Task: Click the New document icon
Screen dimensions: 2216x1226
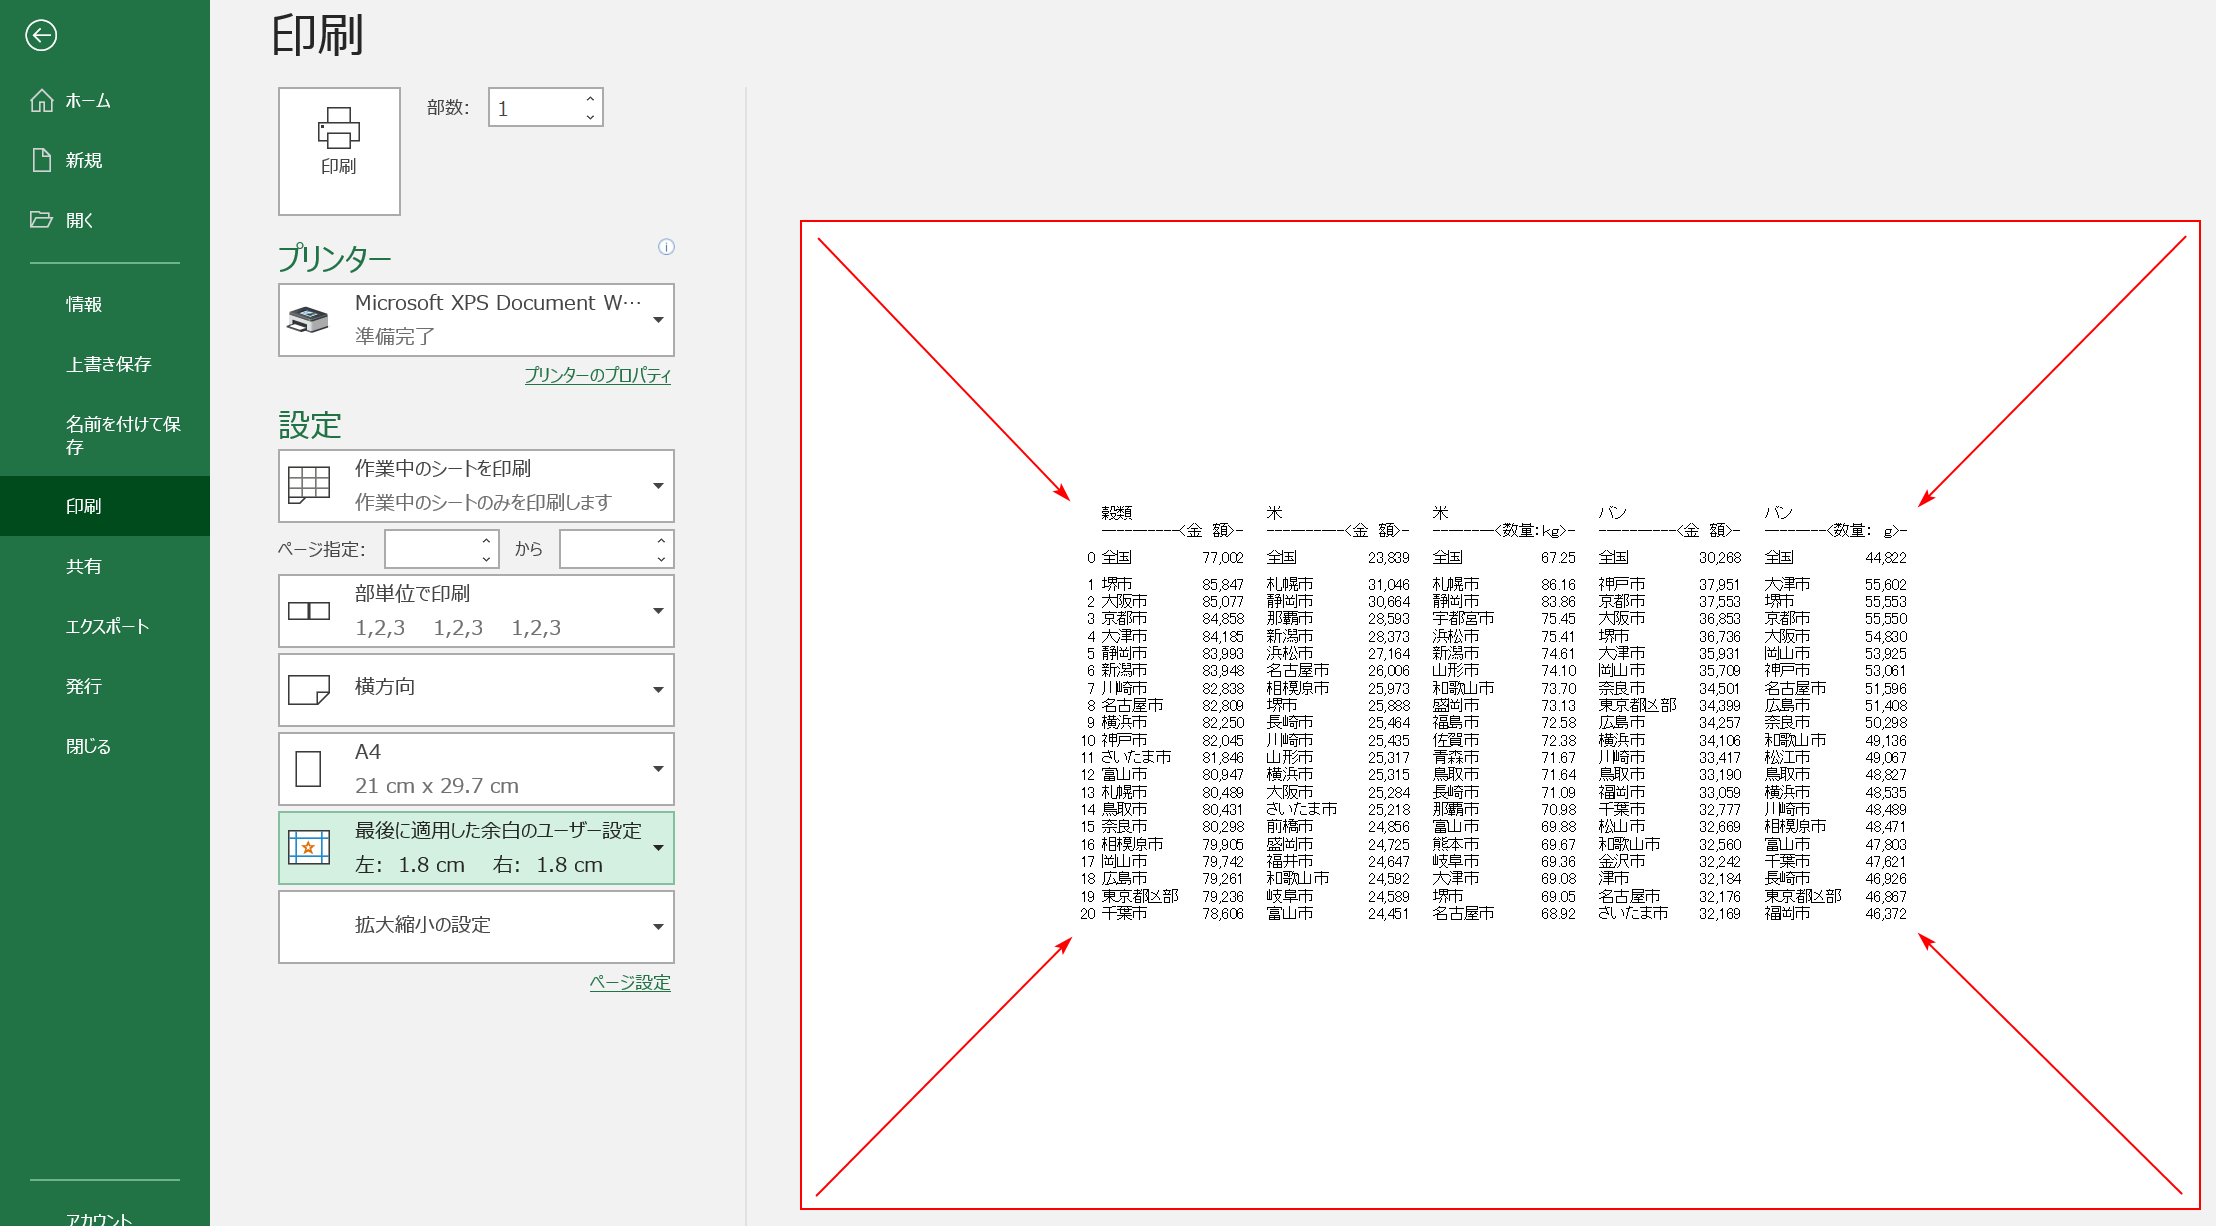Action: (x=41, y=160)
